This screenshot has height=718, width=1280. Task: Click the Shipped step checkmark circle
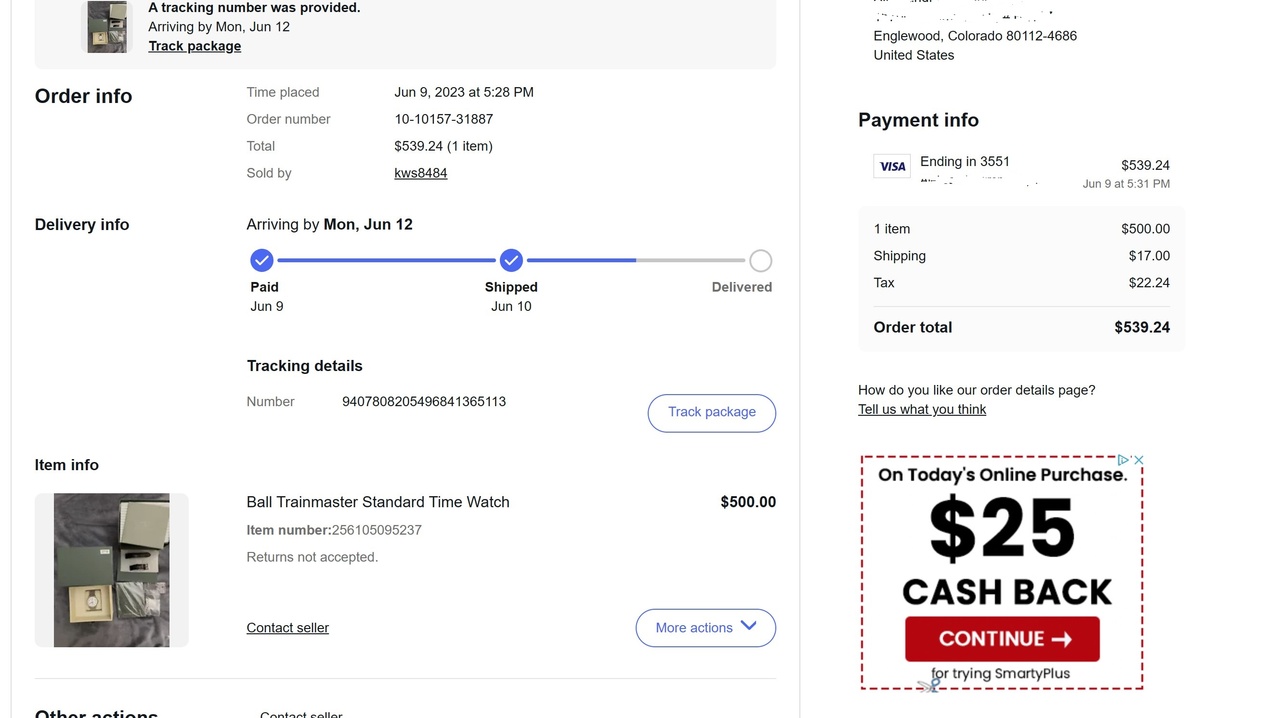[511, 261]
